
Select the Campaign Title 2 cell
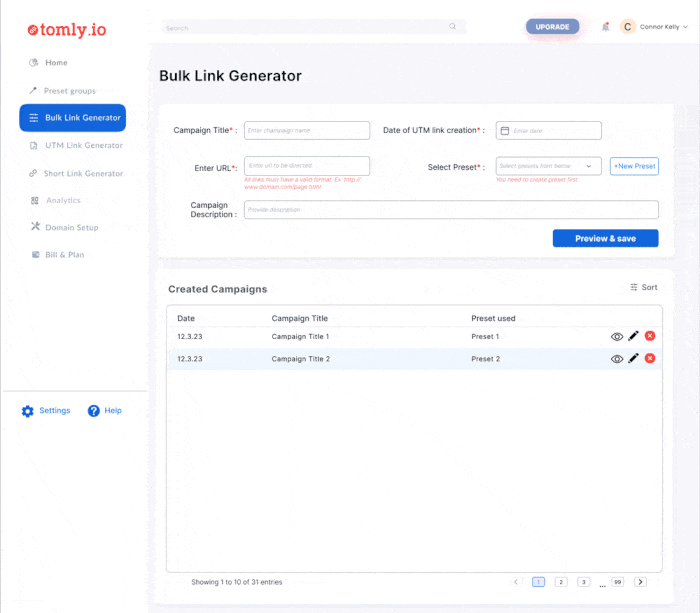[300, 359]
